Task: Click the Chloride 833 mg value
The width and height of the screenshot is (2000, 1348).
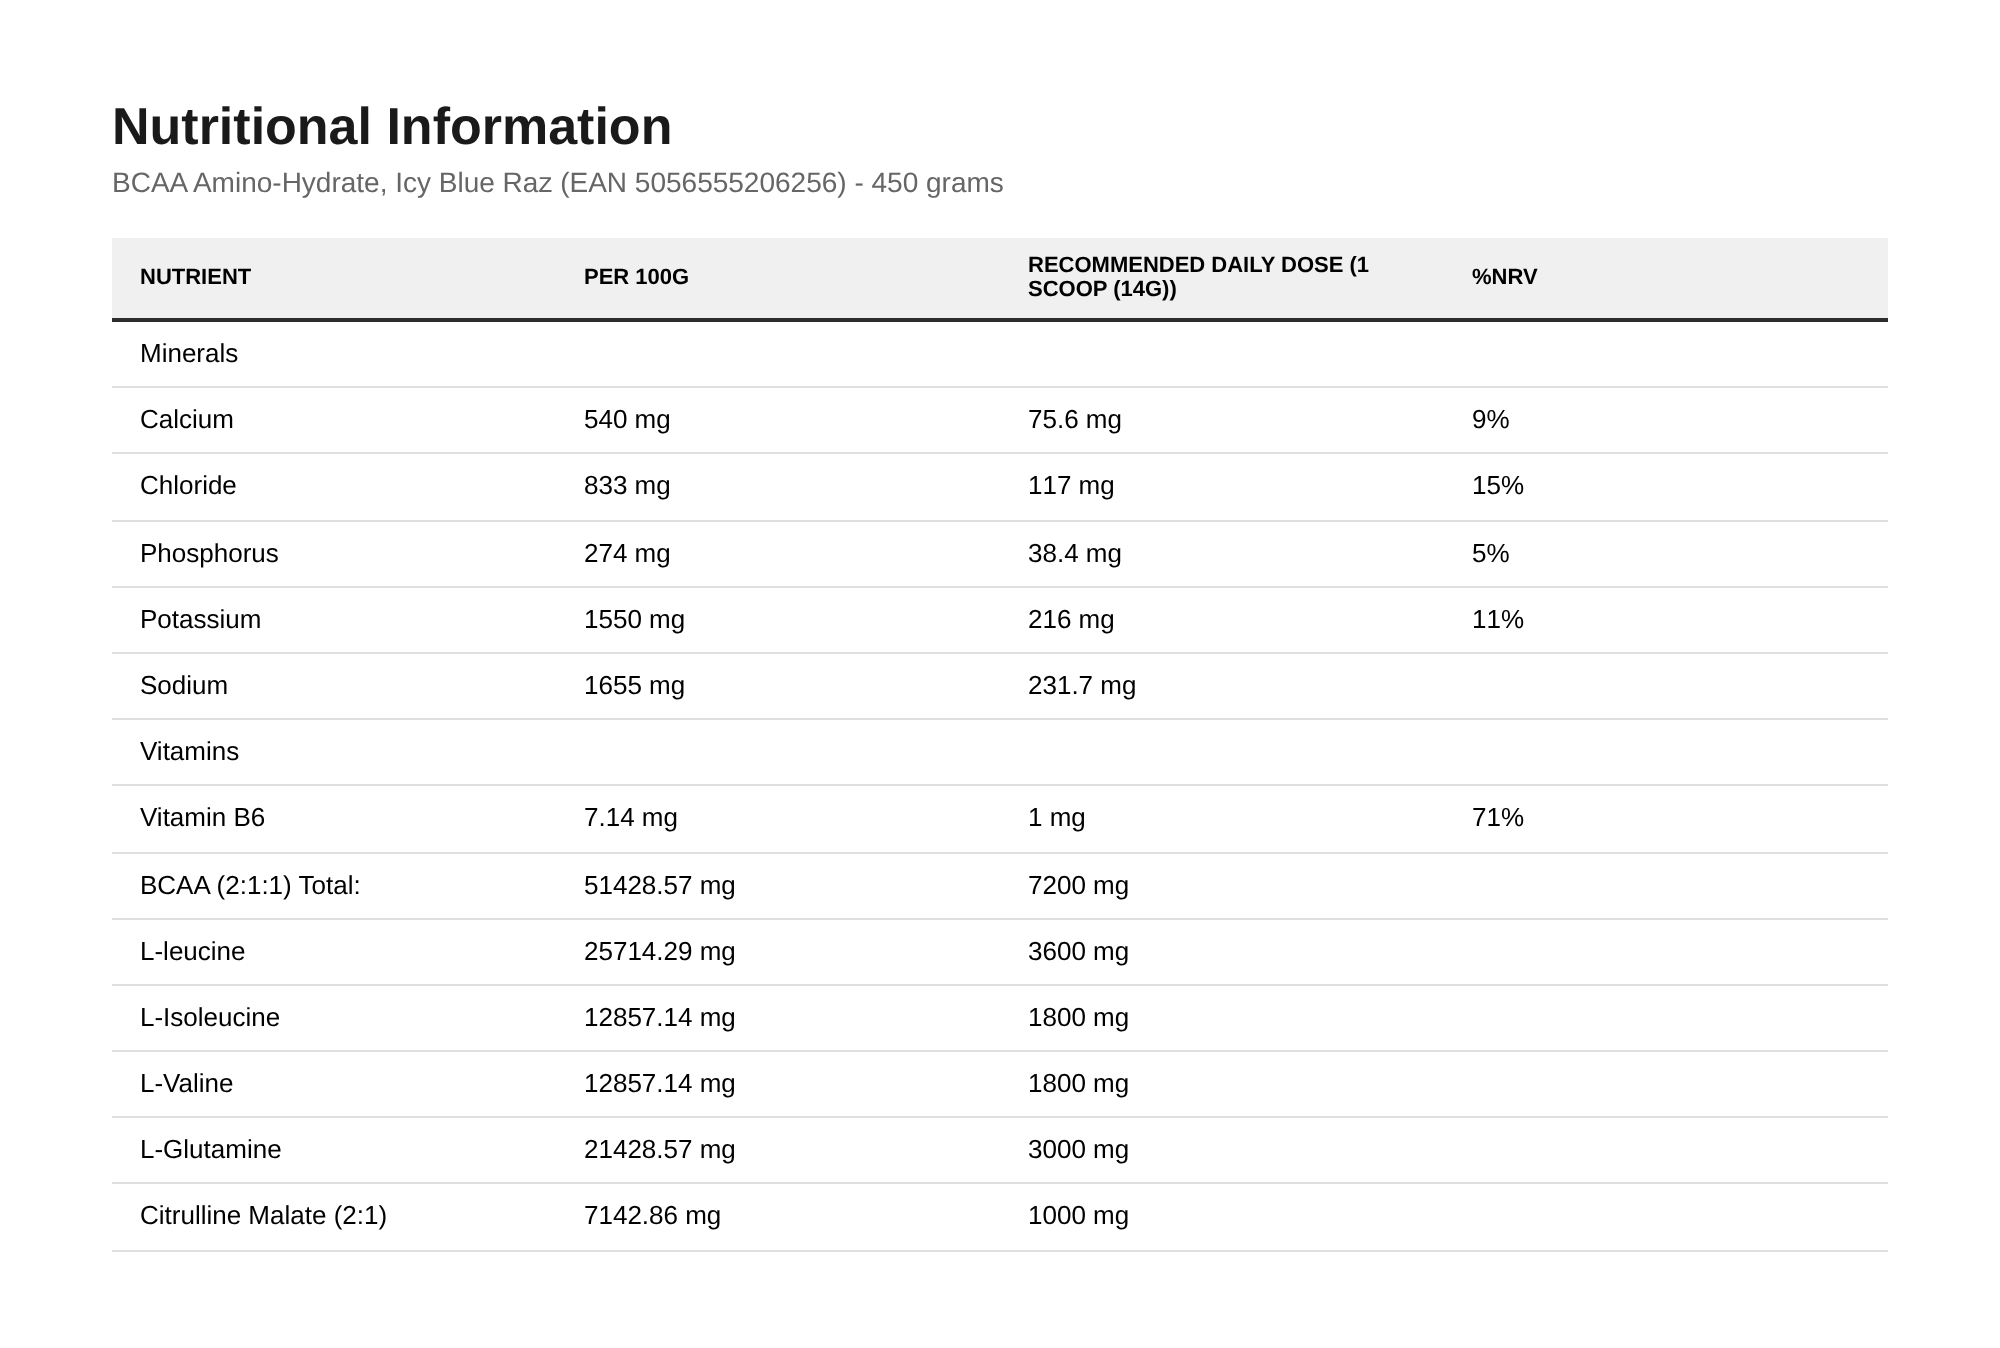Action: pos(627,486)
